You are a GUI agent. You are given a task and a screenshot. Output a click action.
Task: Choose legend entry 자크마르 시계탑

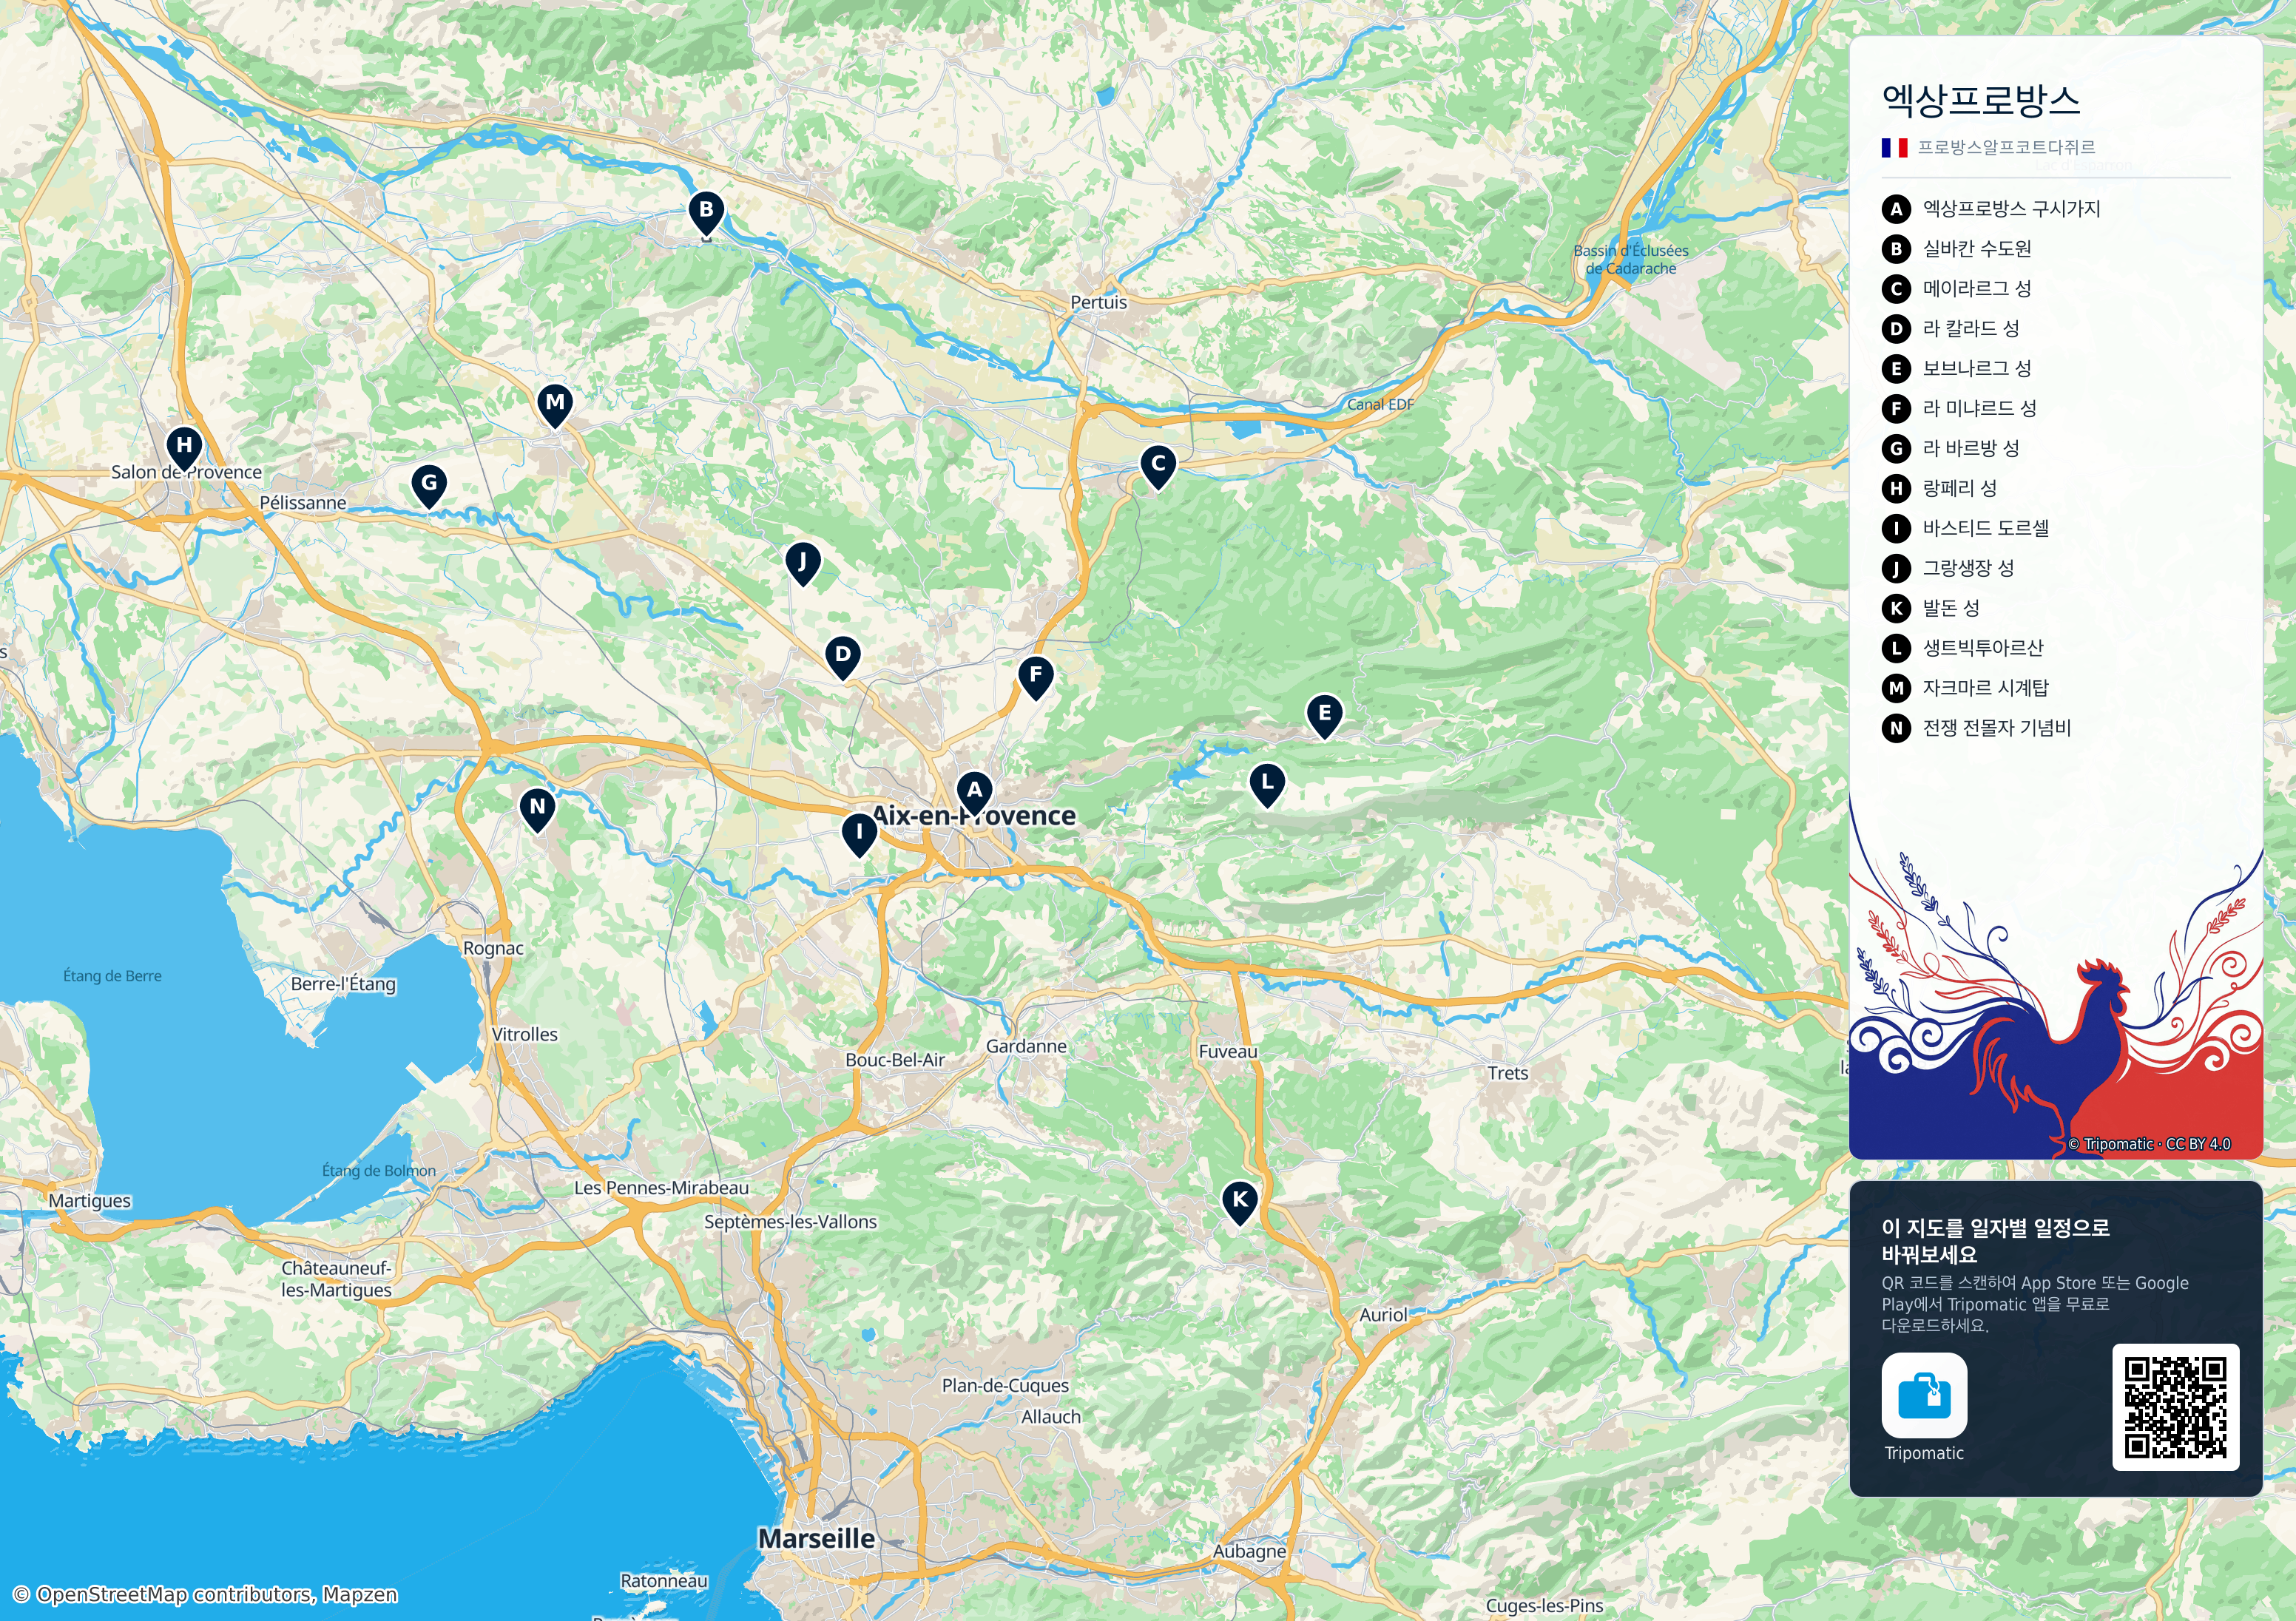[1965, 688]
